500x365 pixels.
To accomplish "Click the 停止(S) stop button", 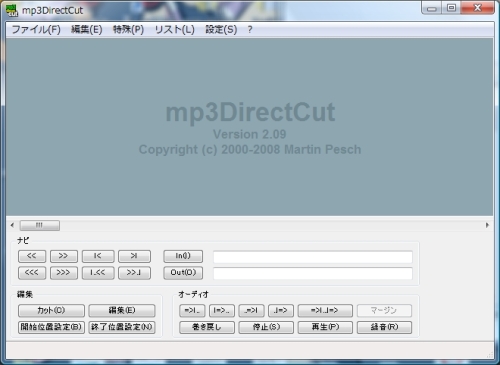I will [x=266, y=327].
